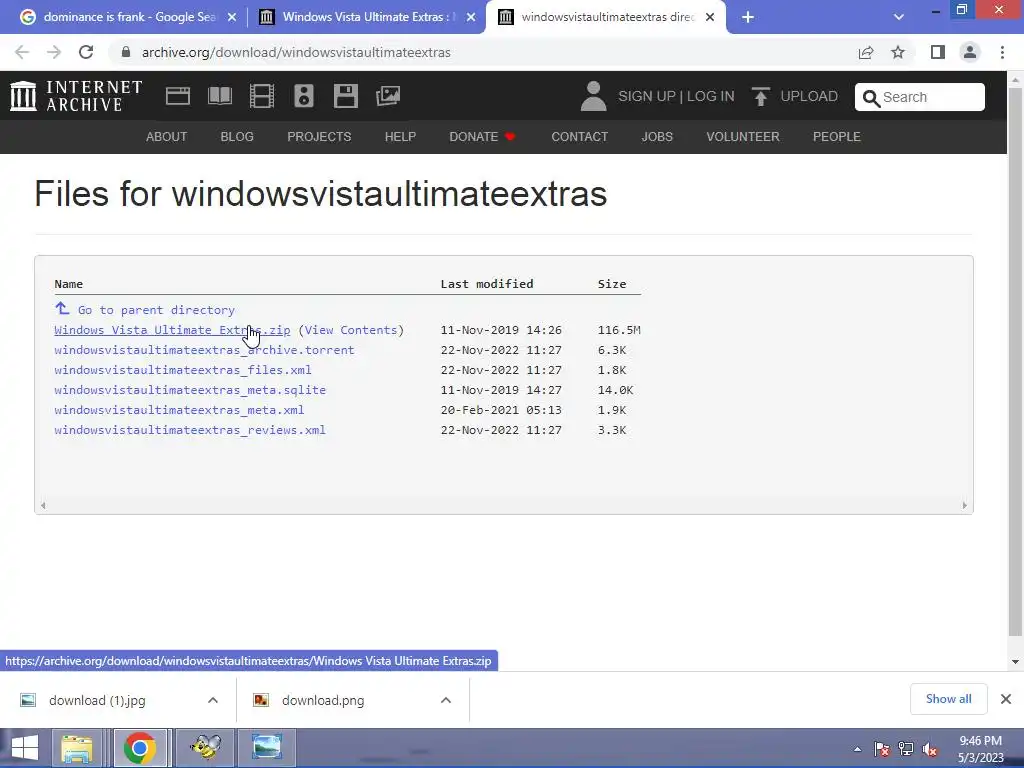Open windowsvistaultimateextras_files.xml
The image size is (1024, 768).
click(183, 370)
